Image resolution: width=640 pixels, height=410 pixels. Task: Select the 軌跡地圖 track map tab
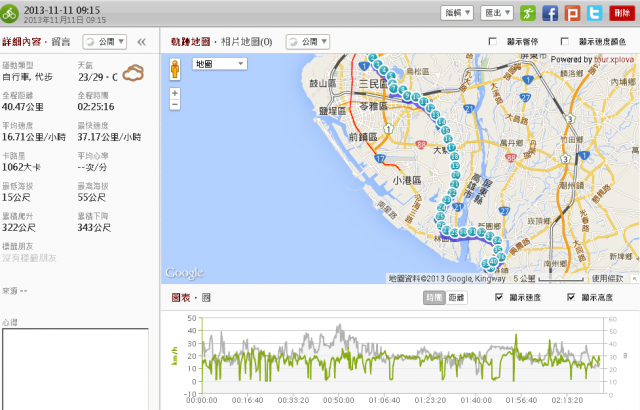pos(190,42)
